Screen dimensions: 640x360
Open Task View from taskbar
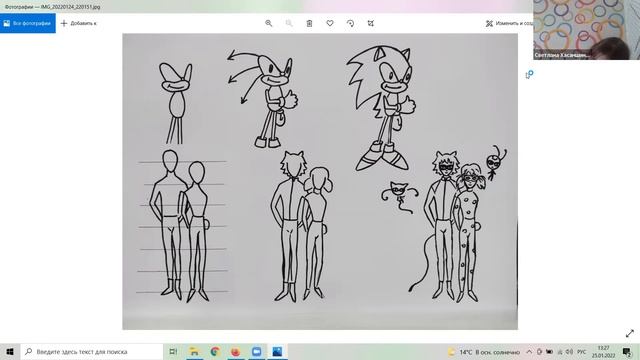click(x=173, y=351)
